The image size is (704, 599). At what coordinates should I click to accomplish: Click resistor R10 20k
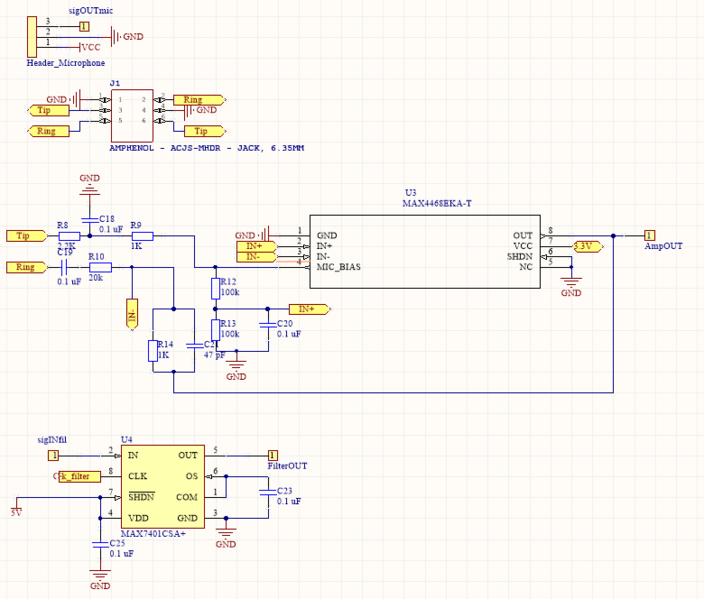[99, 267]
